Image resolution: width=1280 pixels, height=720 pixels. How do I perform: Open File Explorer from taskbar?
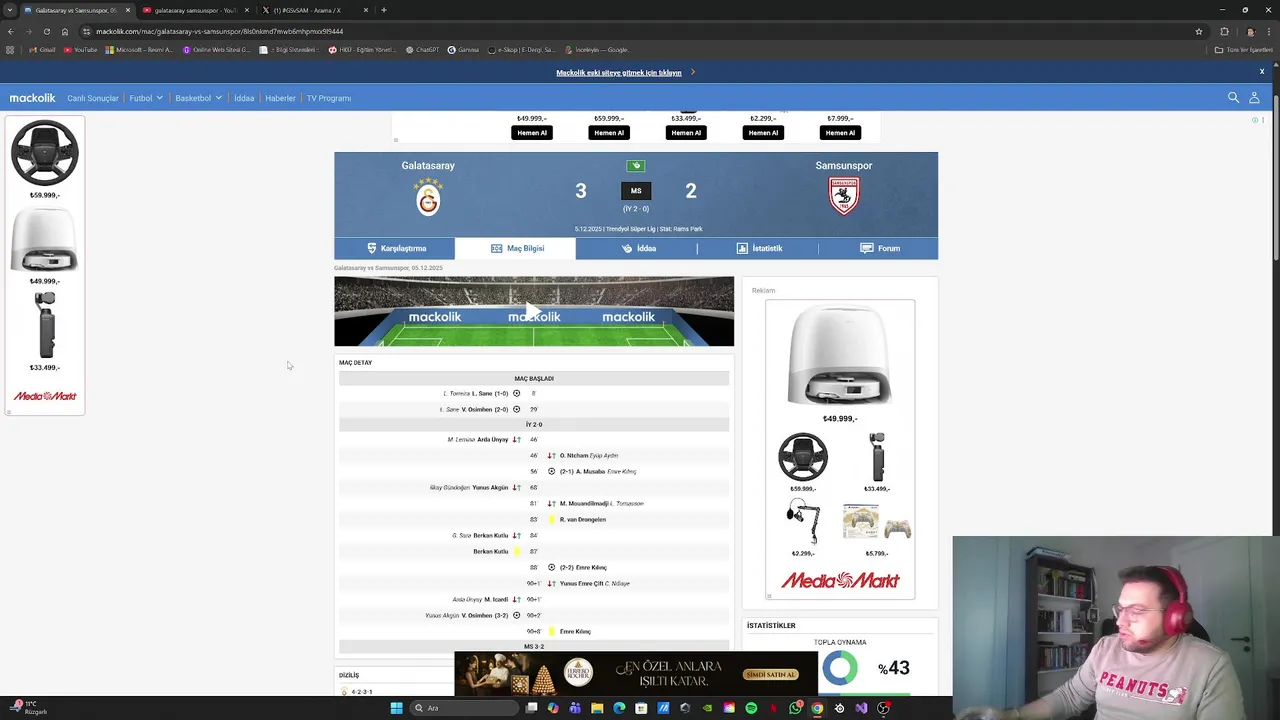pos(597,708)
